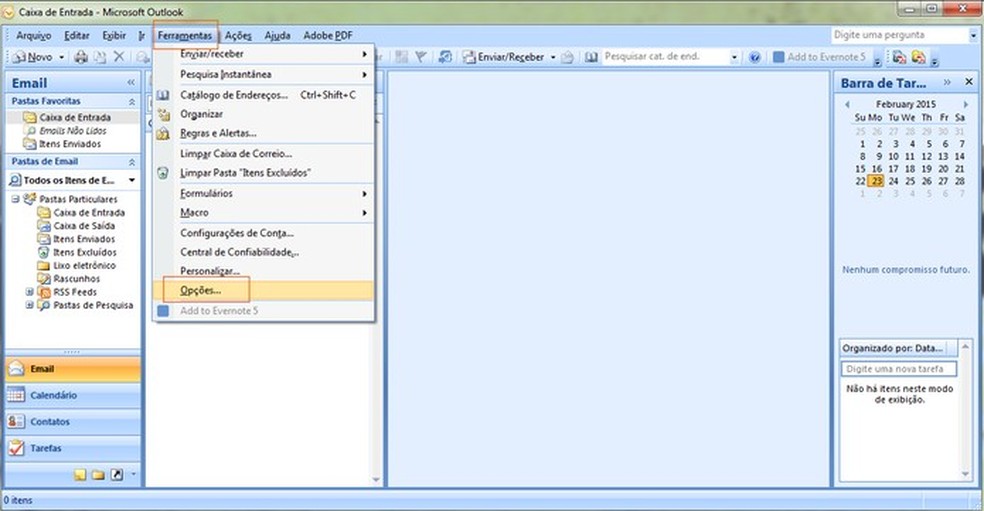The image size is (984, 511).
Task: Select Pastas de Pesquisa folder
Action: [x=85, y=306]
